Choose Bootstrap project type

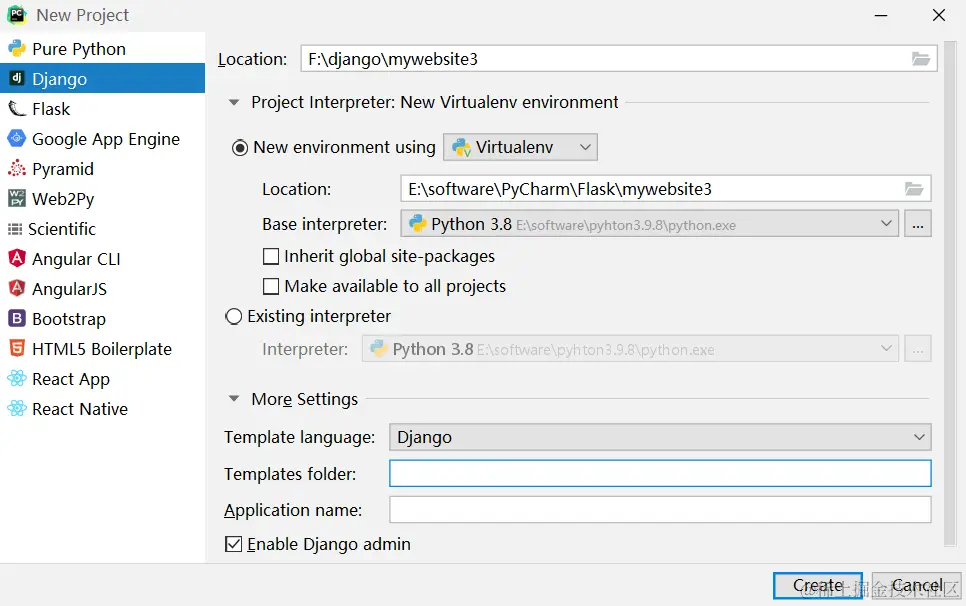102,319
